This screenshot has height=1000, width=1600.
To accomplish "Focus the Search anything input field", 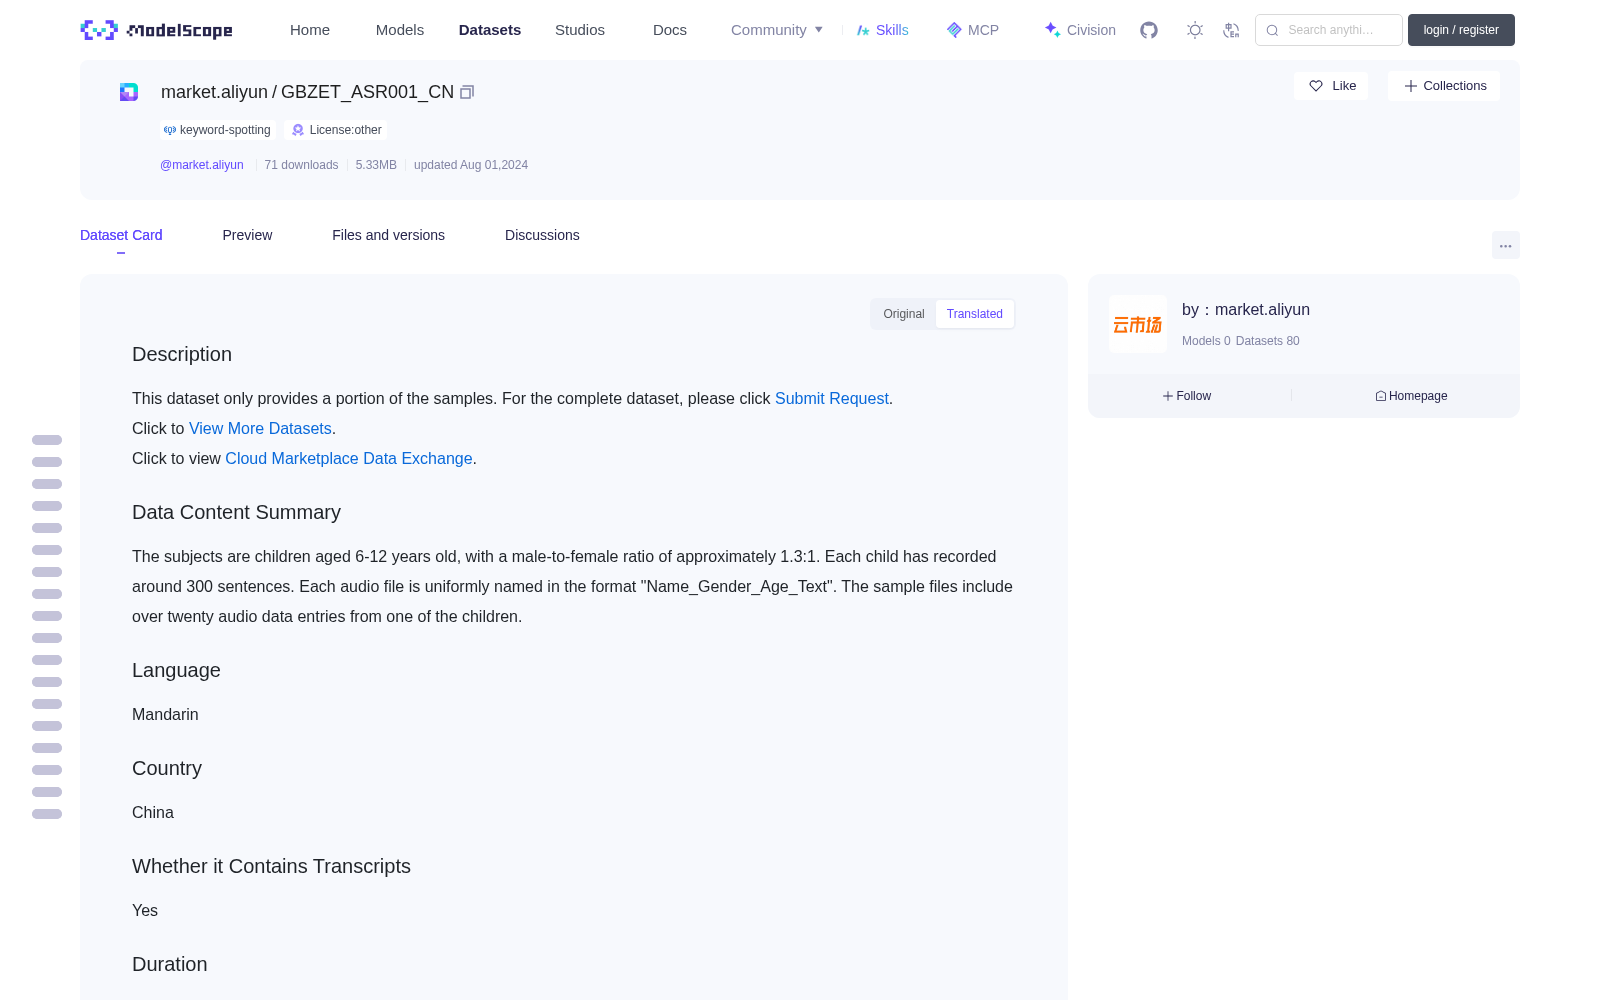I will coord(1329,30).
